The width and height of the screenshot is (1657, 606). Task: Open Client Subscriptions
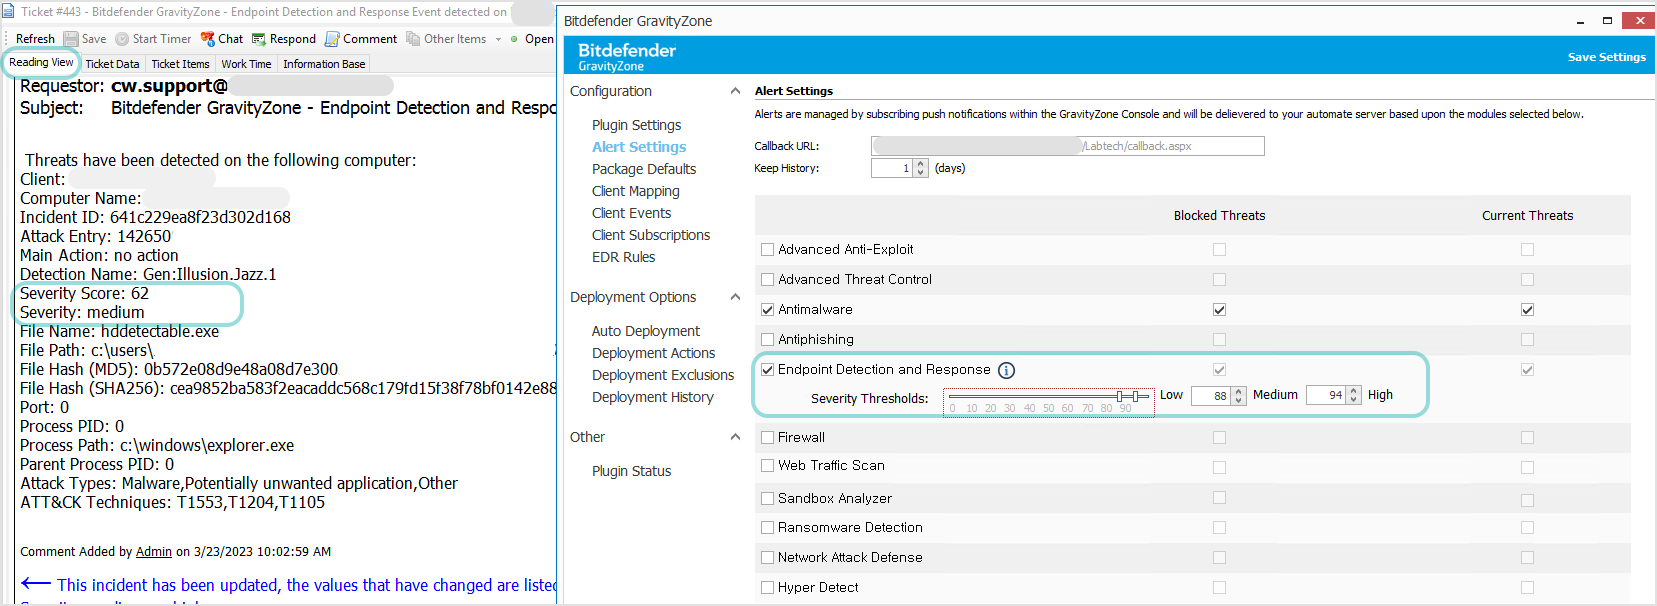[x=651, y=235]
